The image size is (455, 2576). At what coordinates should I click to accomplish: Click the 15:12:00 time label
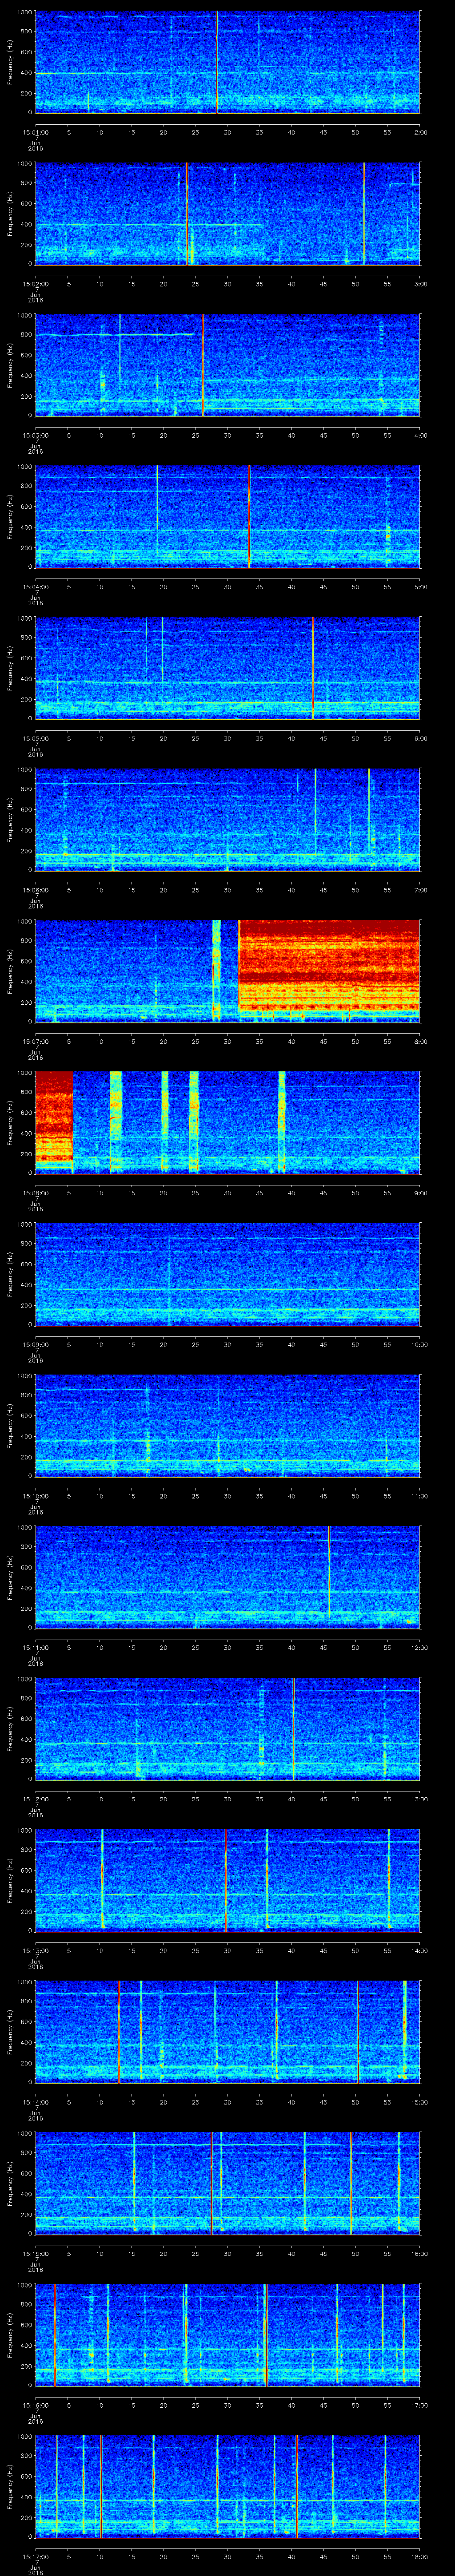[35, 1798]
